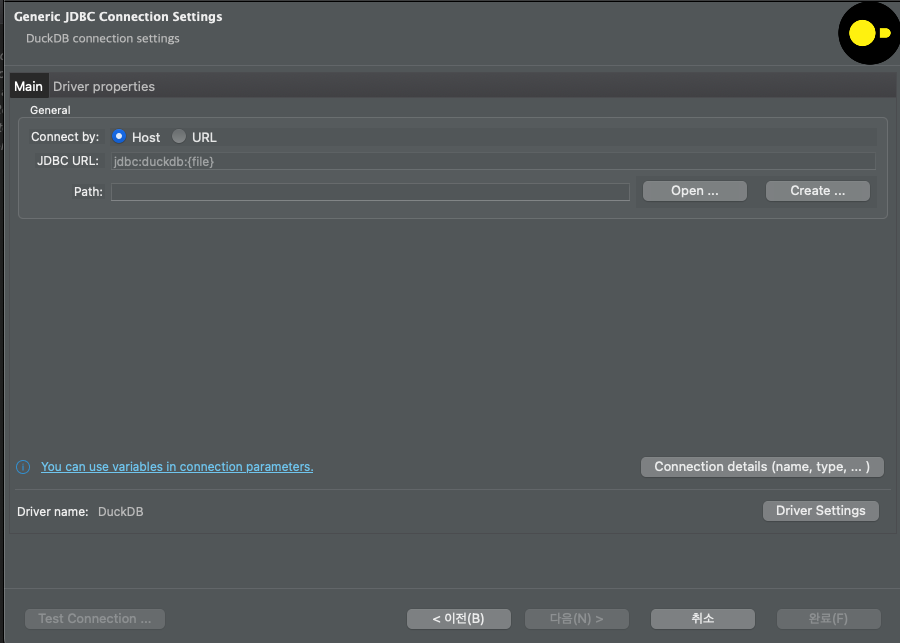The image size is (900, 643).
Task: Select the Host radio button
Action: click(x=119, y=137)
